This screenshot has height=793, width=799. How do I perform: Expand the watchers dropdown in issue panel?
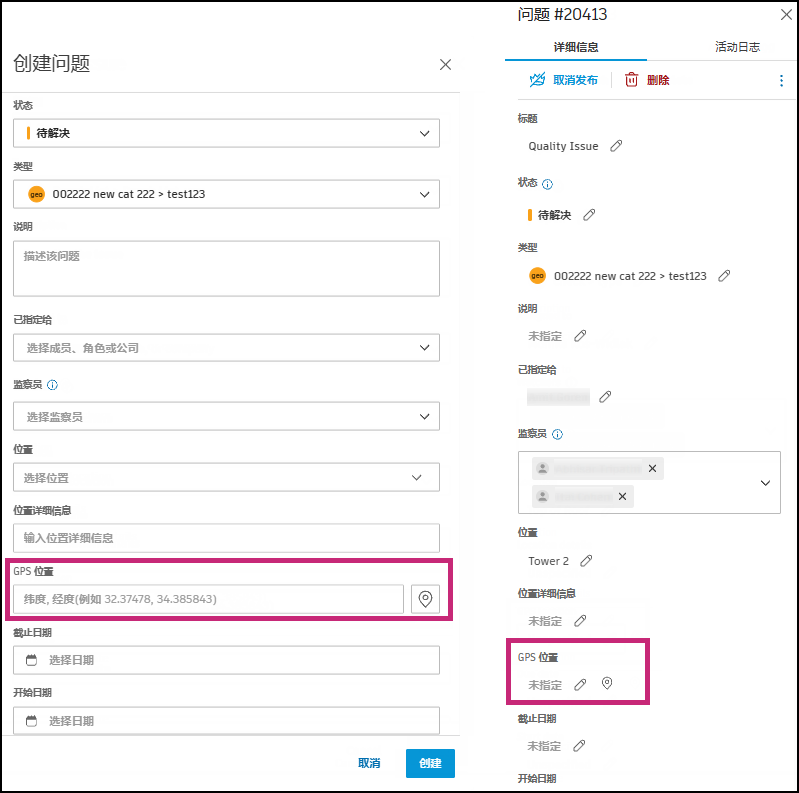coord(765,483)
